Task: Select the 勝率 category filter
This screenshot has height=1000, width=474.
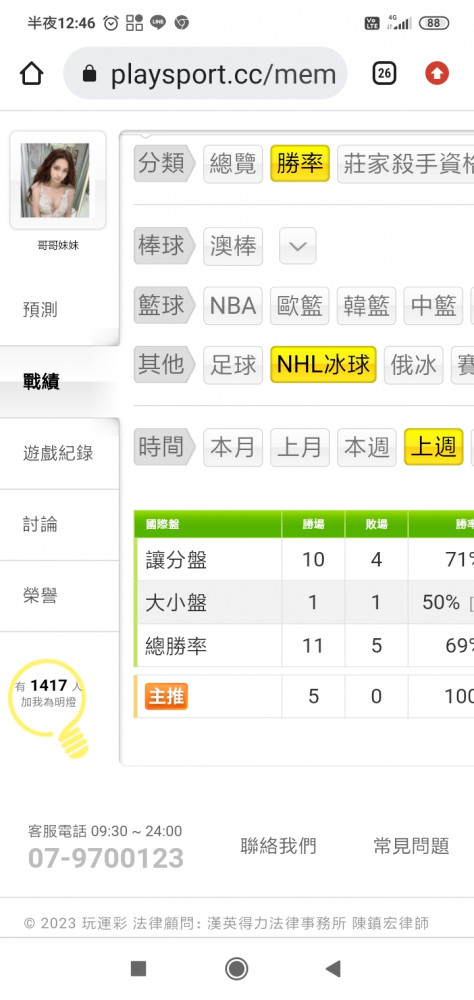Action: (x=300, y=164)
